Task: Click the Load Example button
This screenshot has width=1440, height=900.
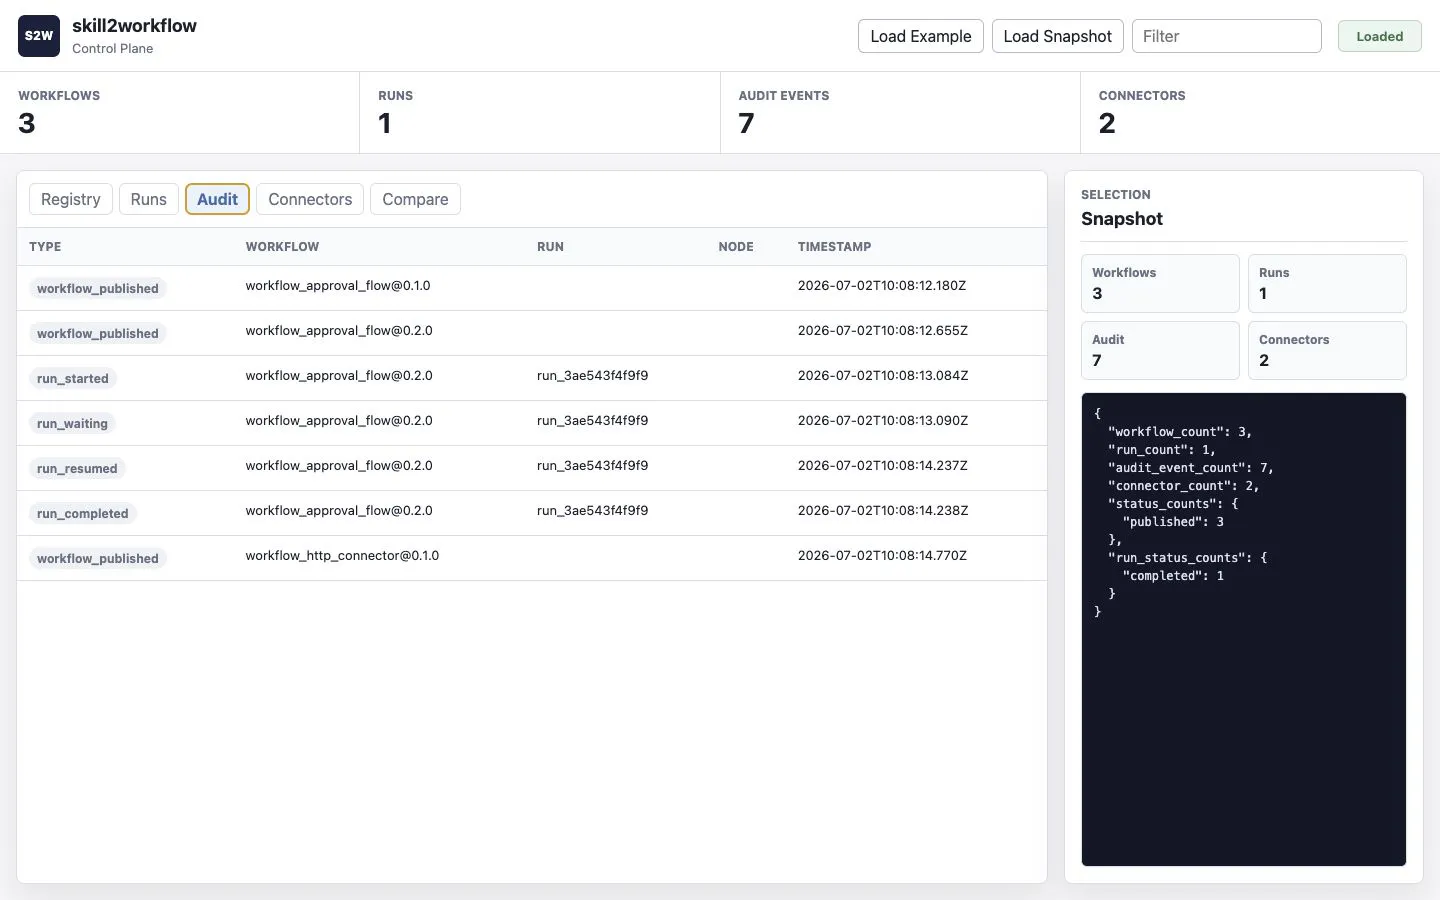Action: (x=921, y=36)
